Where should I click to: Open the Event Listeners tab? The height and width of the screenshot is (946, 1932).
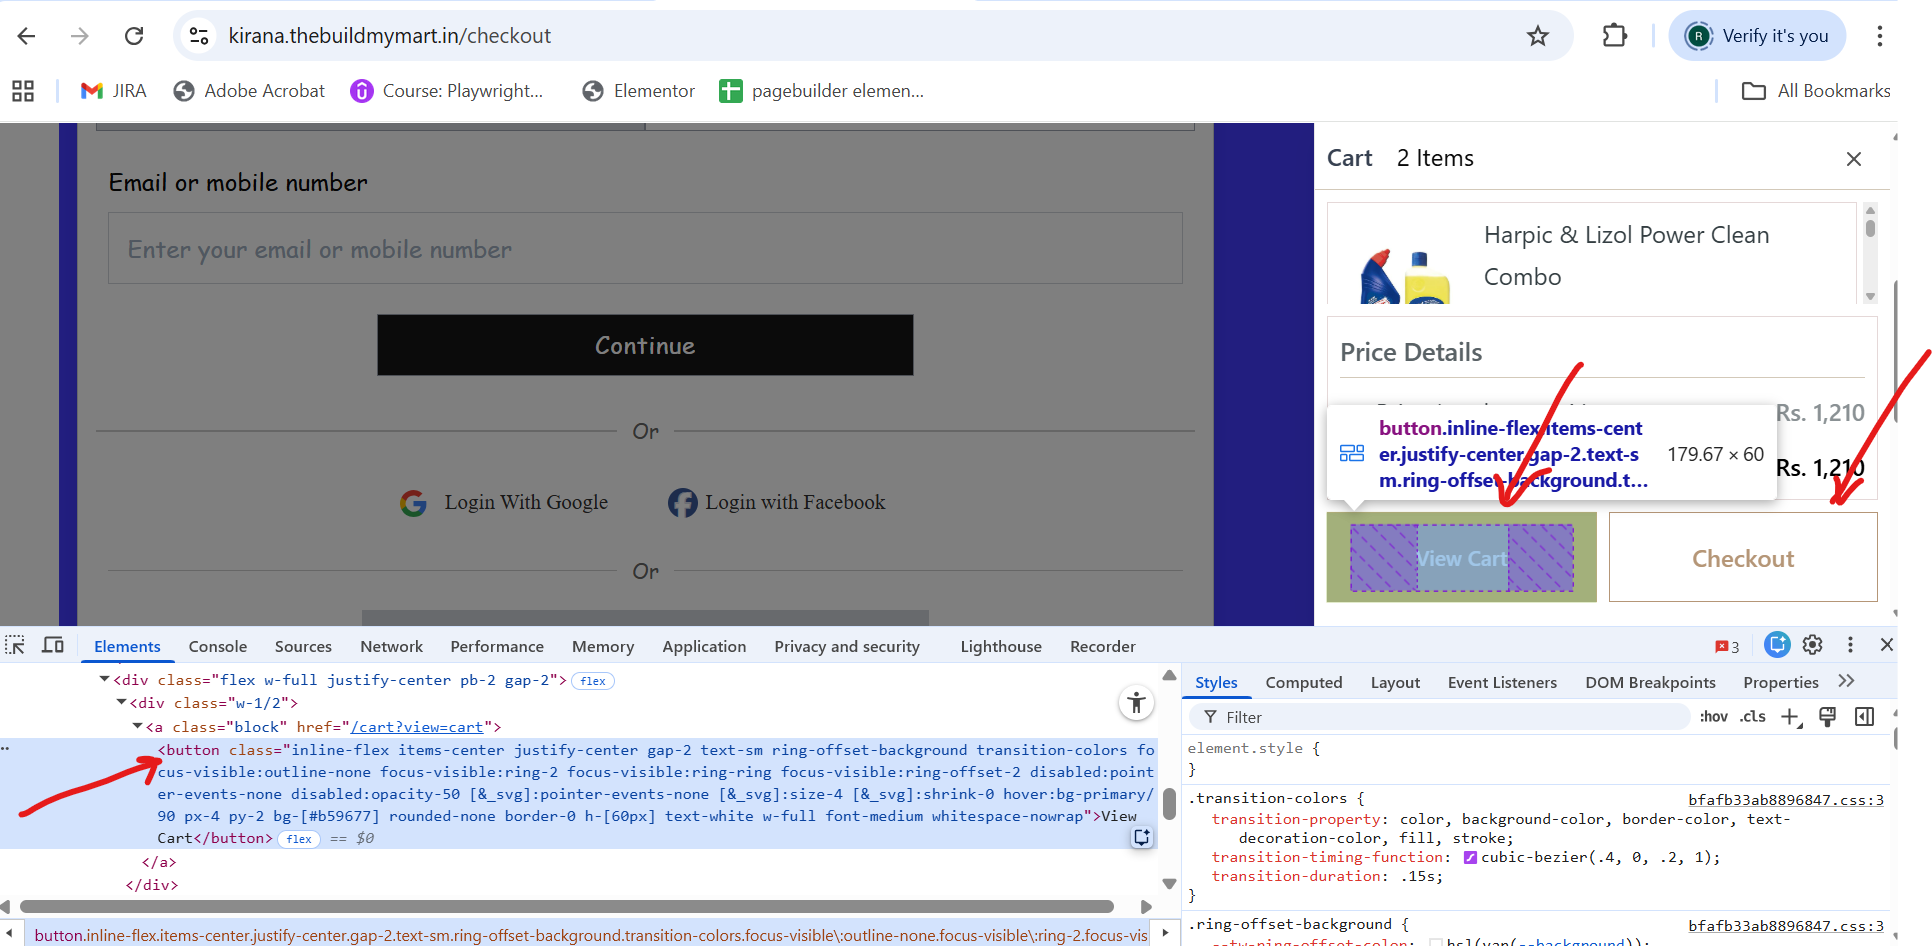click(1502, 683)
